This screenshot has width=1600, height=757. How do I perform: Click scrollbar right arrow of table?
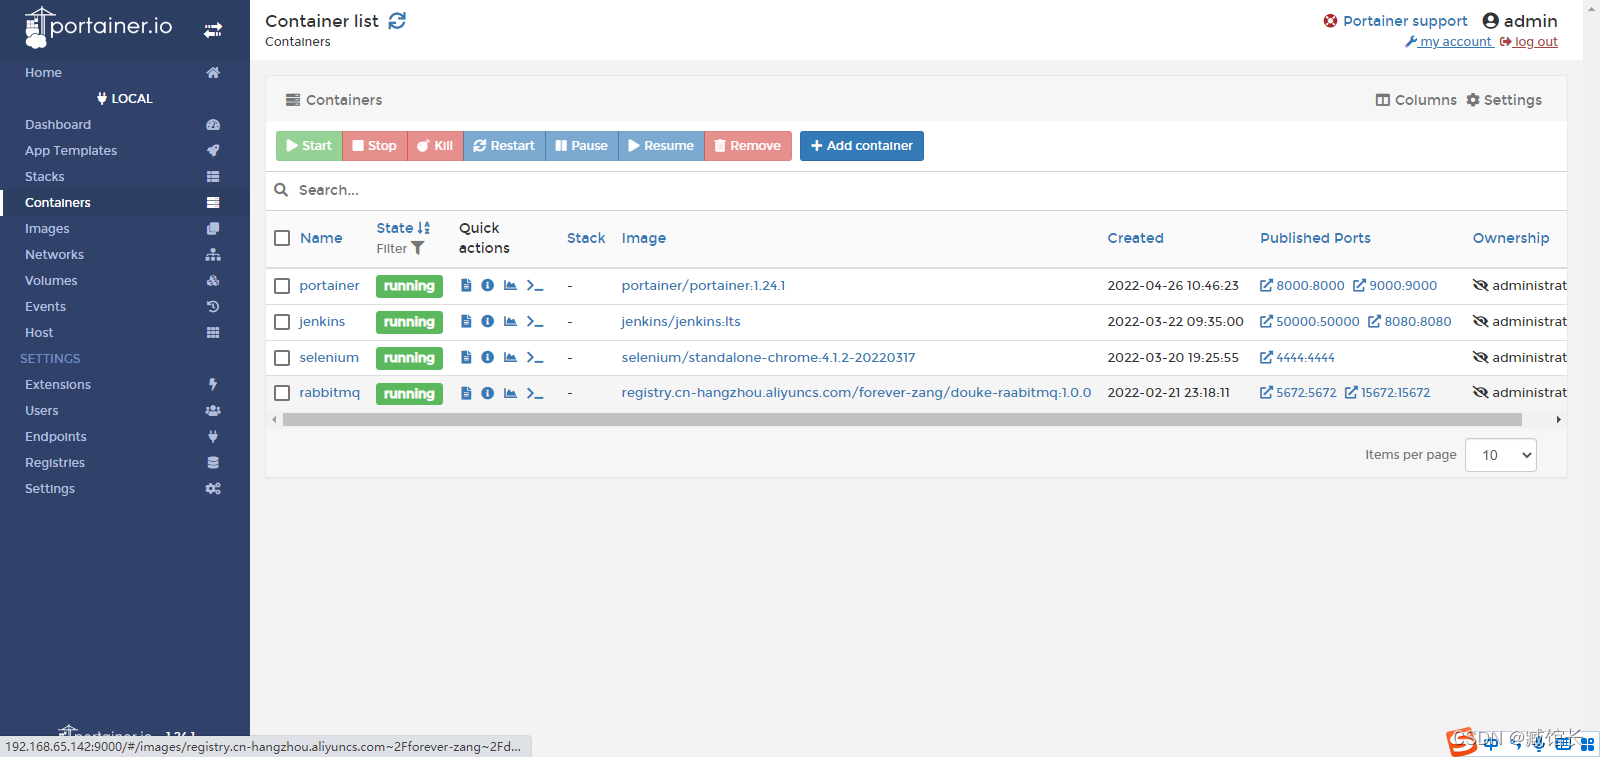point(1558,420)
